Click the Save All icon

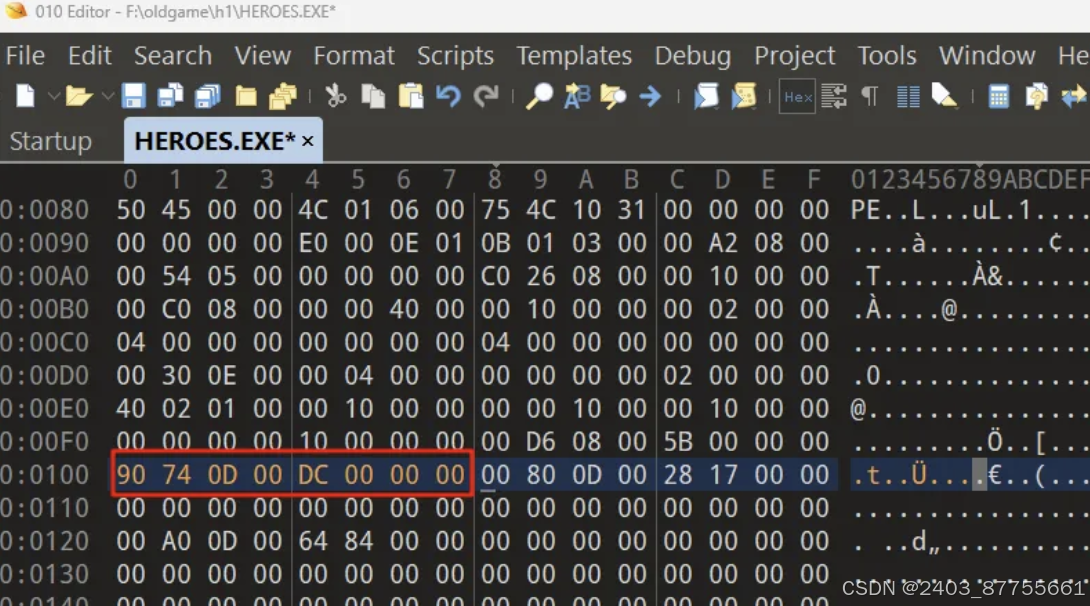(208, 96)
